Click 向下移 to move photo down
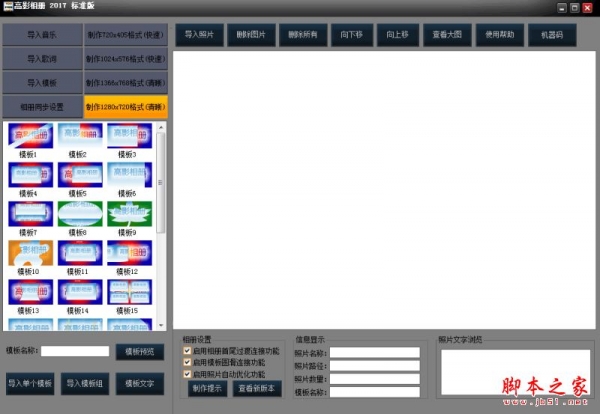The width and height of the screenshot is (600, 414). [352, 35]
